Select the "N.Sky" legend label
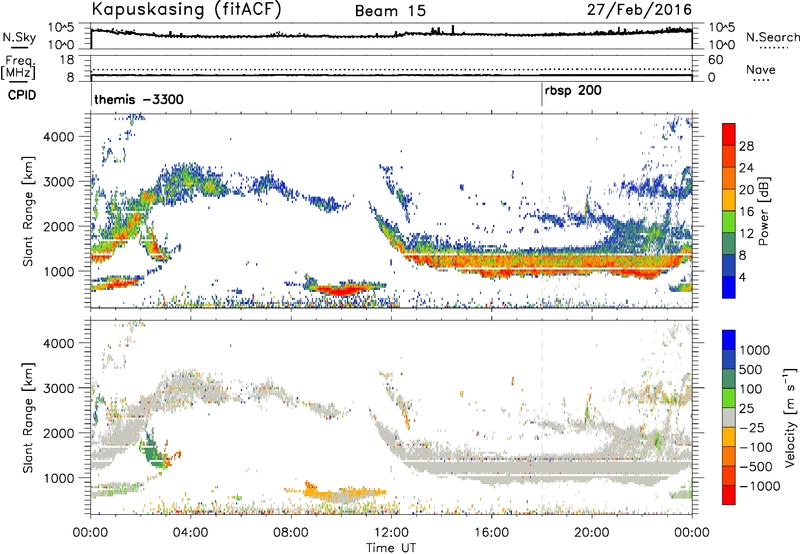800x554 pixels. pyautogui.click(x=19, y=37)
